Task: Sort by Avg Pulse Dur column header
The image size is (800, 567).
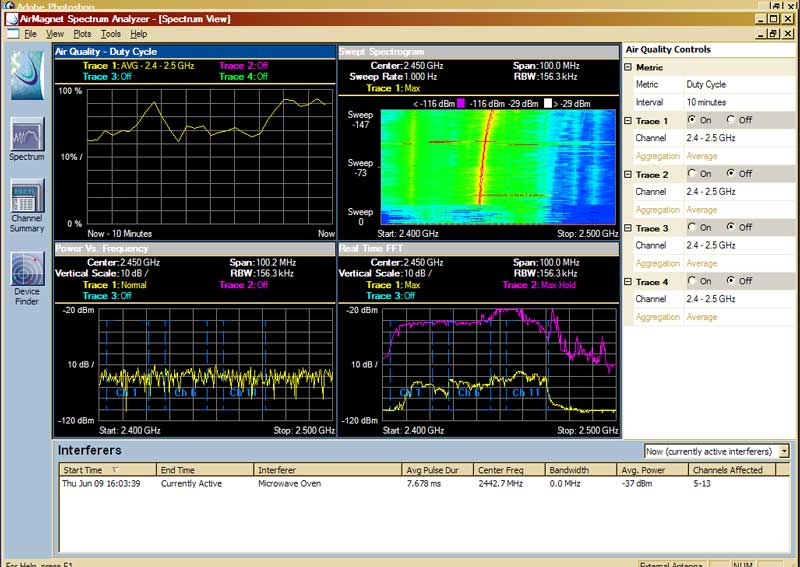Action: 438,470
